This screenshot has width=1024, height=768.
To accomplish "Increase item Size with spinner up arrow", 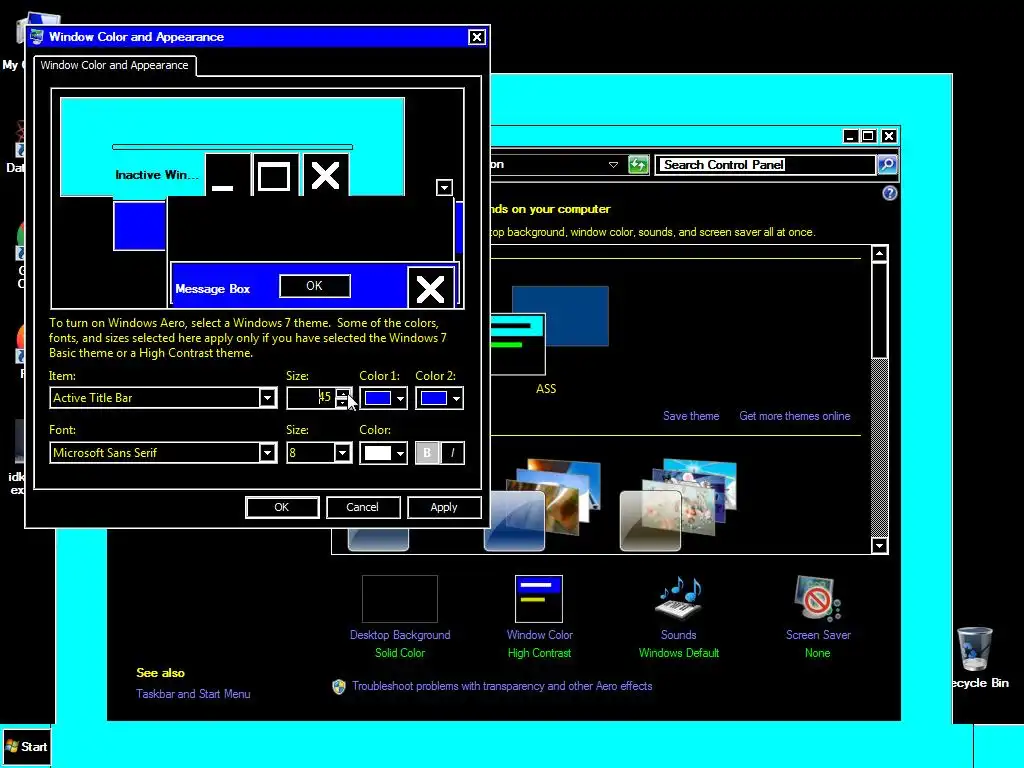I will (x=342, y=393).
